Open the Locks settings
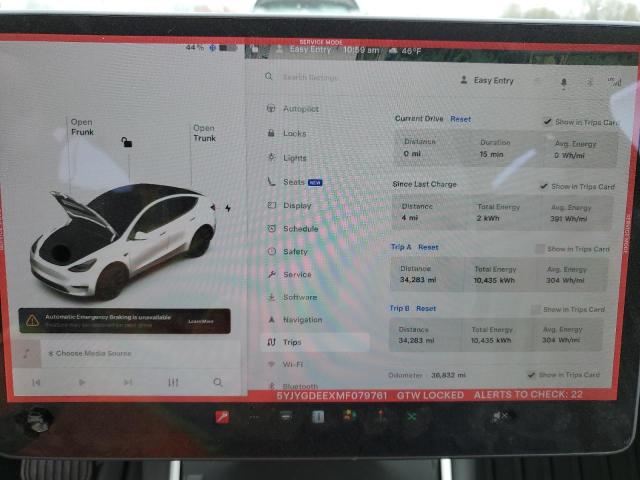640x480 pixels. click(x=287, y=133)
